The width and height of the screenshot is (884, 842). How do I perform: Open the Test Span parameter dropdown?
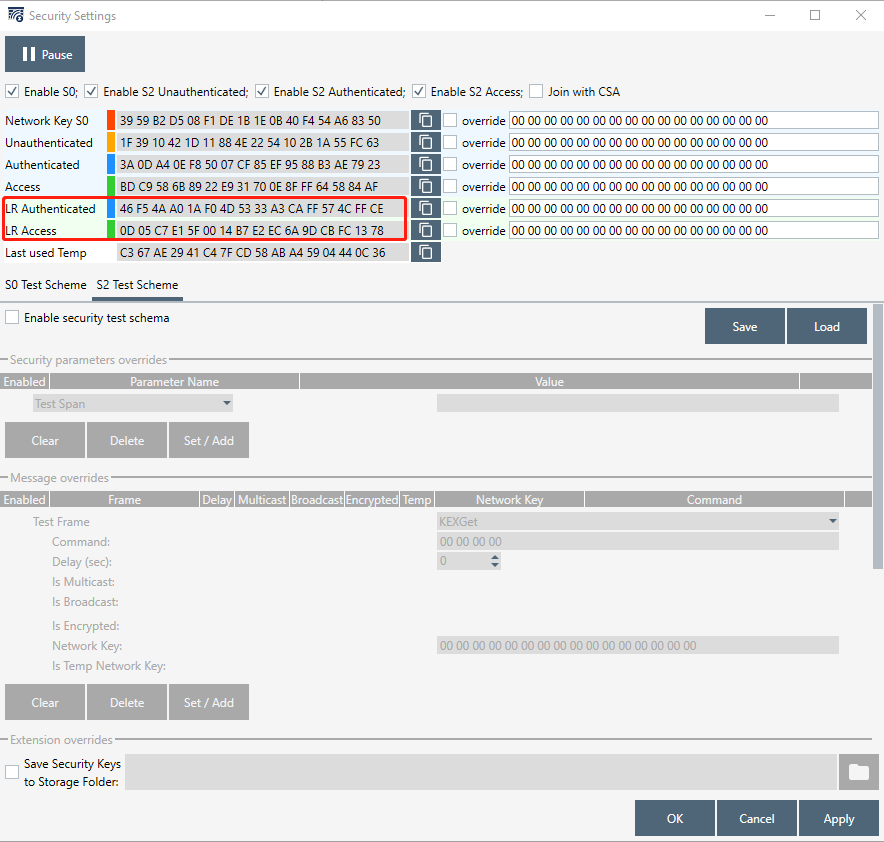[x=227, y=403]
